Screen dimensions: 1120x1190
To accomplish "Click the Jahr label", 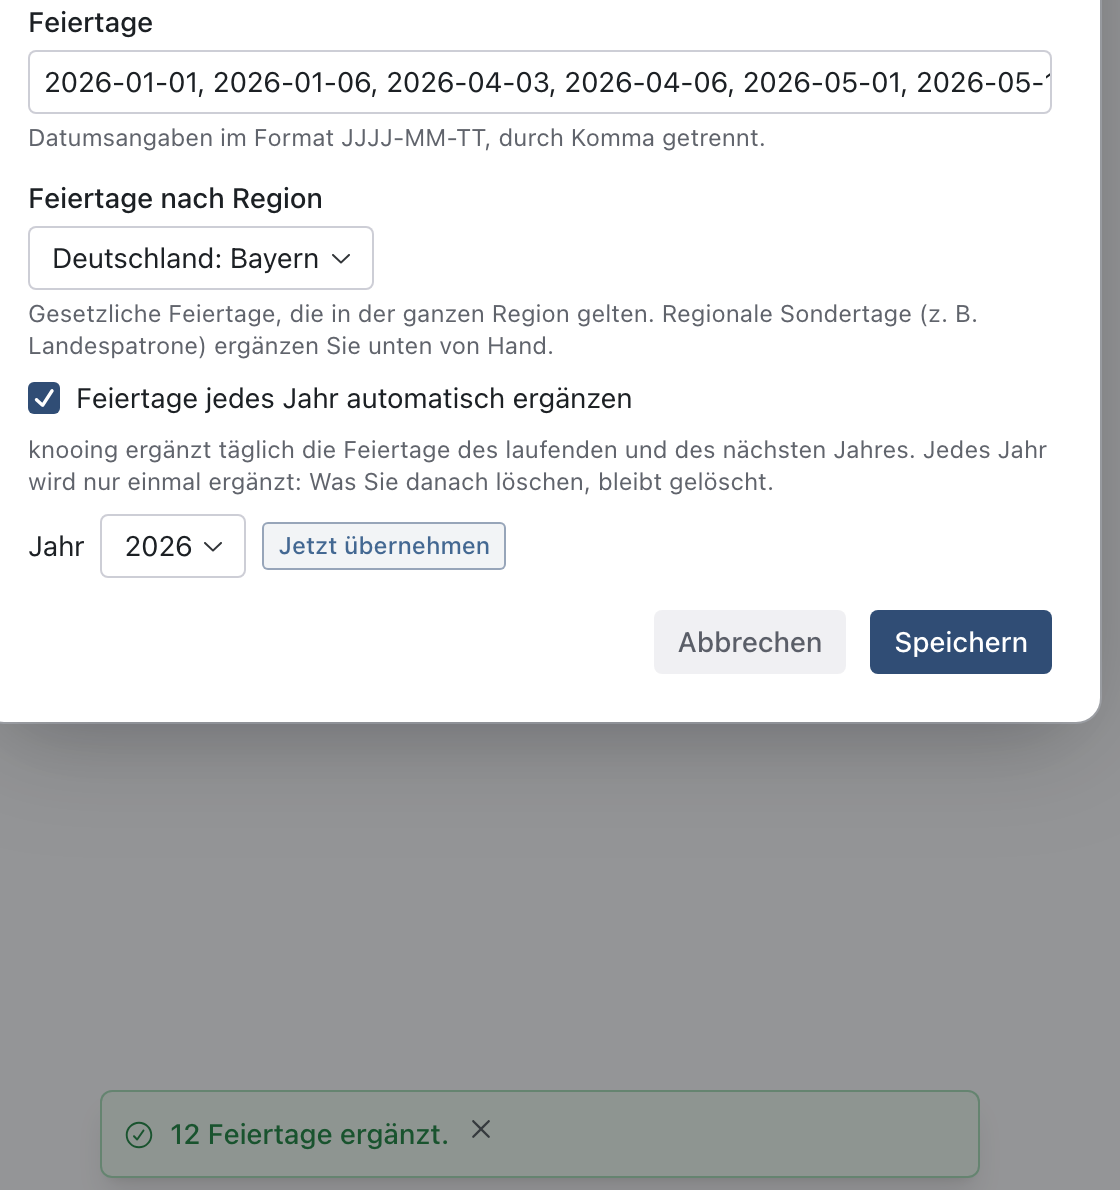I will (x=56, y=546).
